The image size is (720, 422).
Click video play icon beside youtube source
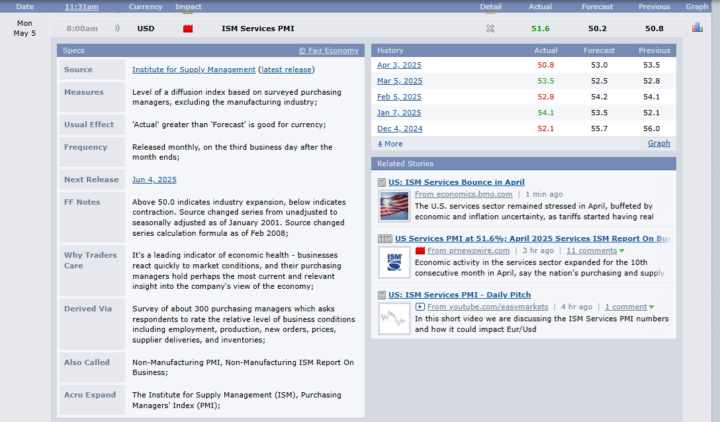[420, 307]
